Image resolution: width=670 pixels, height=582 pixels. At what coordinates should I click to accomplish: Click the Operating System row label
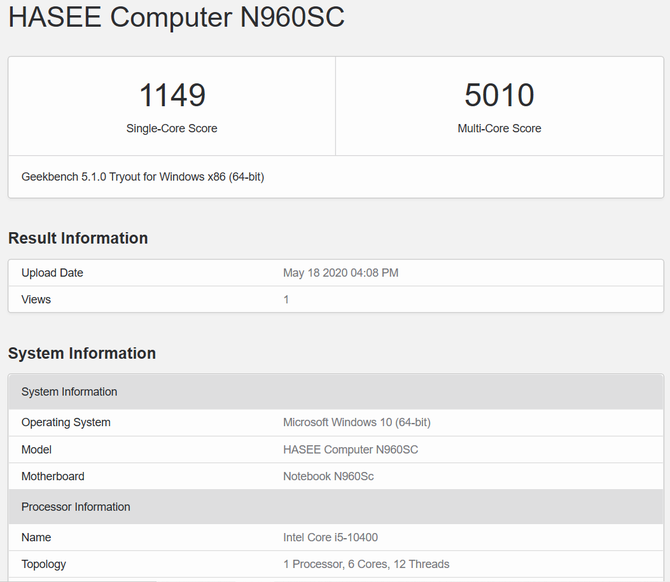coord(66,422)
